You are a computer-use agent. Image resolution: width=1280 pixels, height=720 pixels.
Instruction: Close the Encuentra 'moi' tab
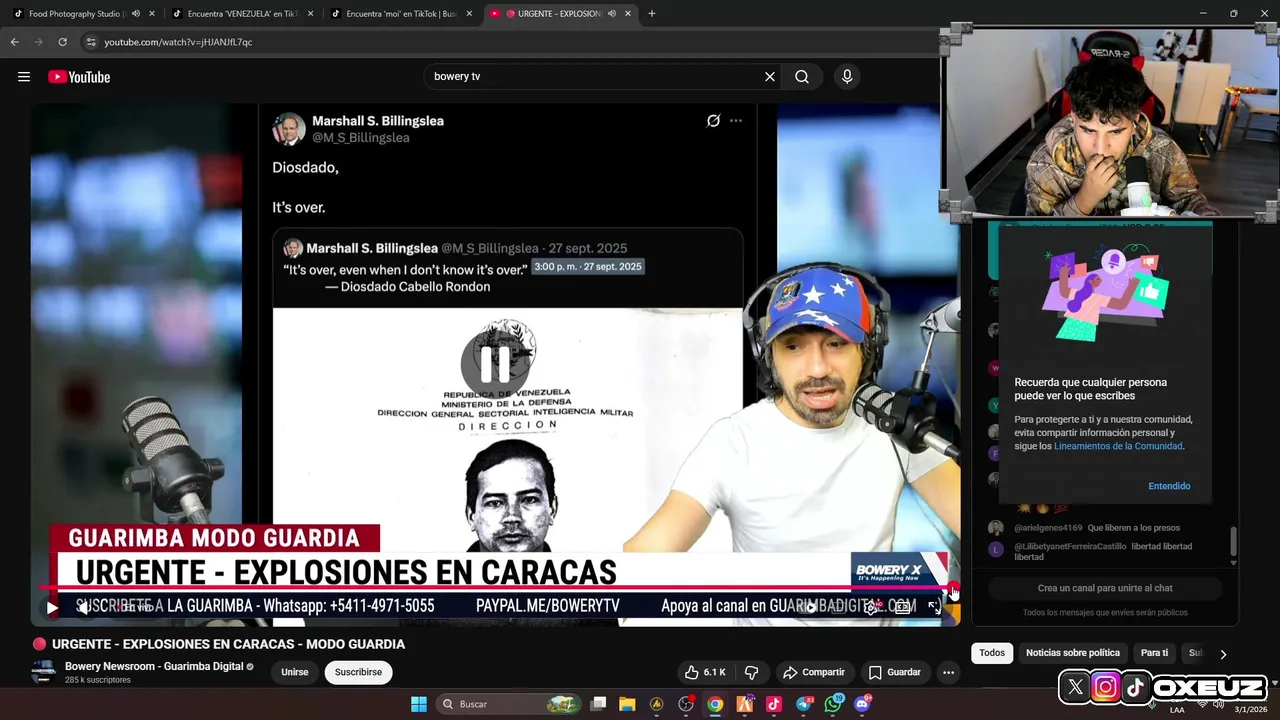tap(469, 14)
